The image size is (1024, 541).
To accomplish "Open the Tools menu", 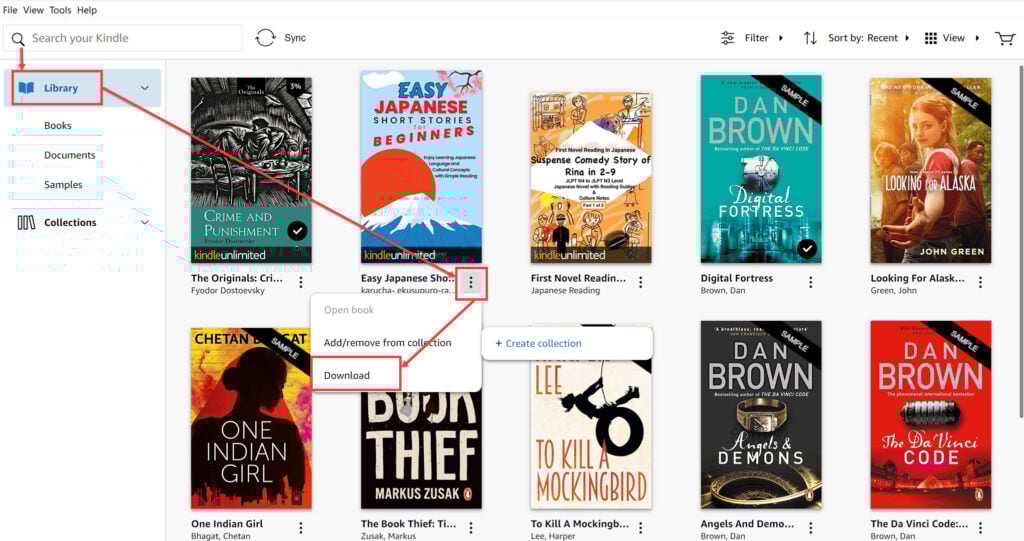I will [60, 10].
